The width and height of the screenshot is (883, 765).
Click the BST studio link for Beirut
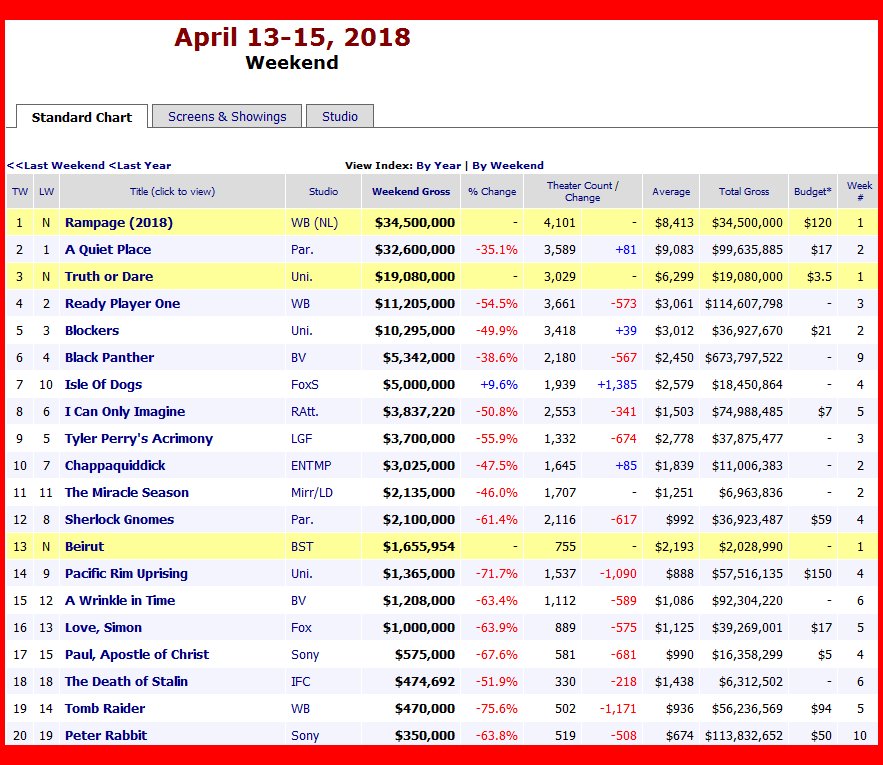[x=302, y=547]
